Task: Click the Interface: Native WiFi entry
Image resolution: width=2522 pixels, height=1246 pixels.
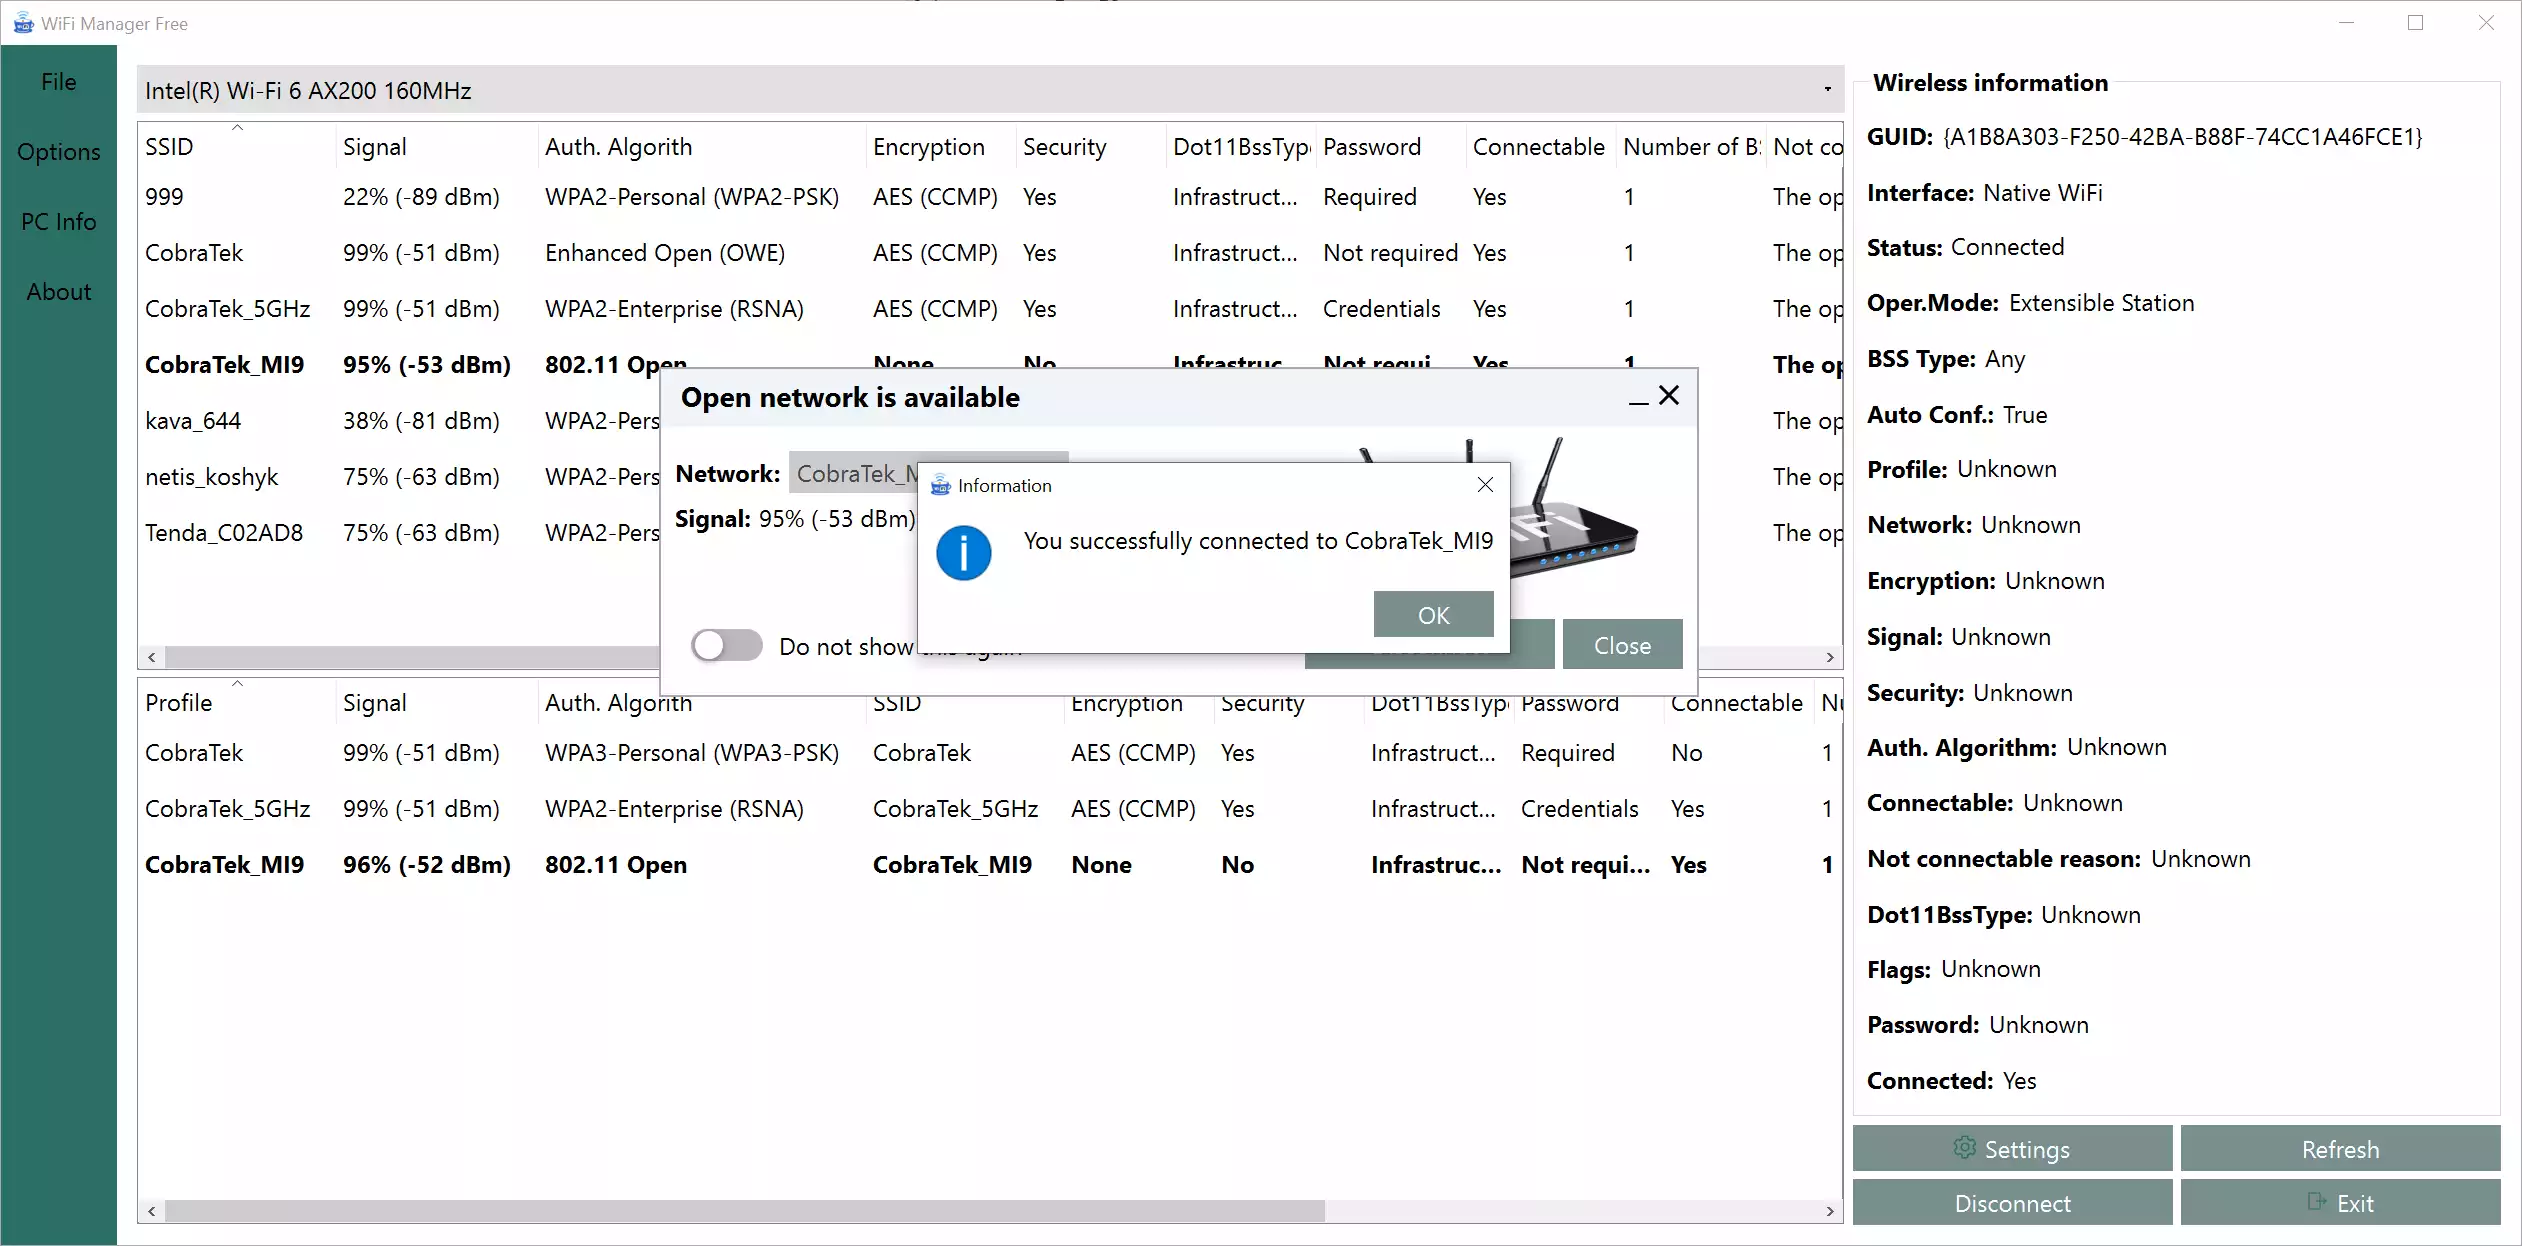Action: tap(1984, 193)
